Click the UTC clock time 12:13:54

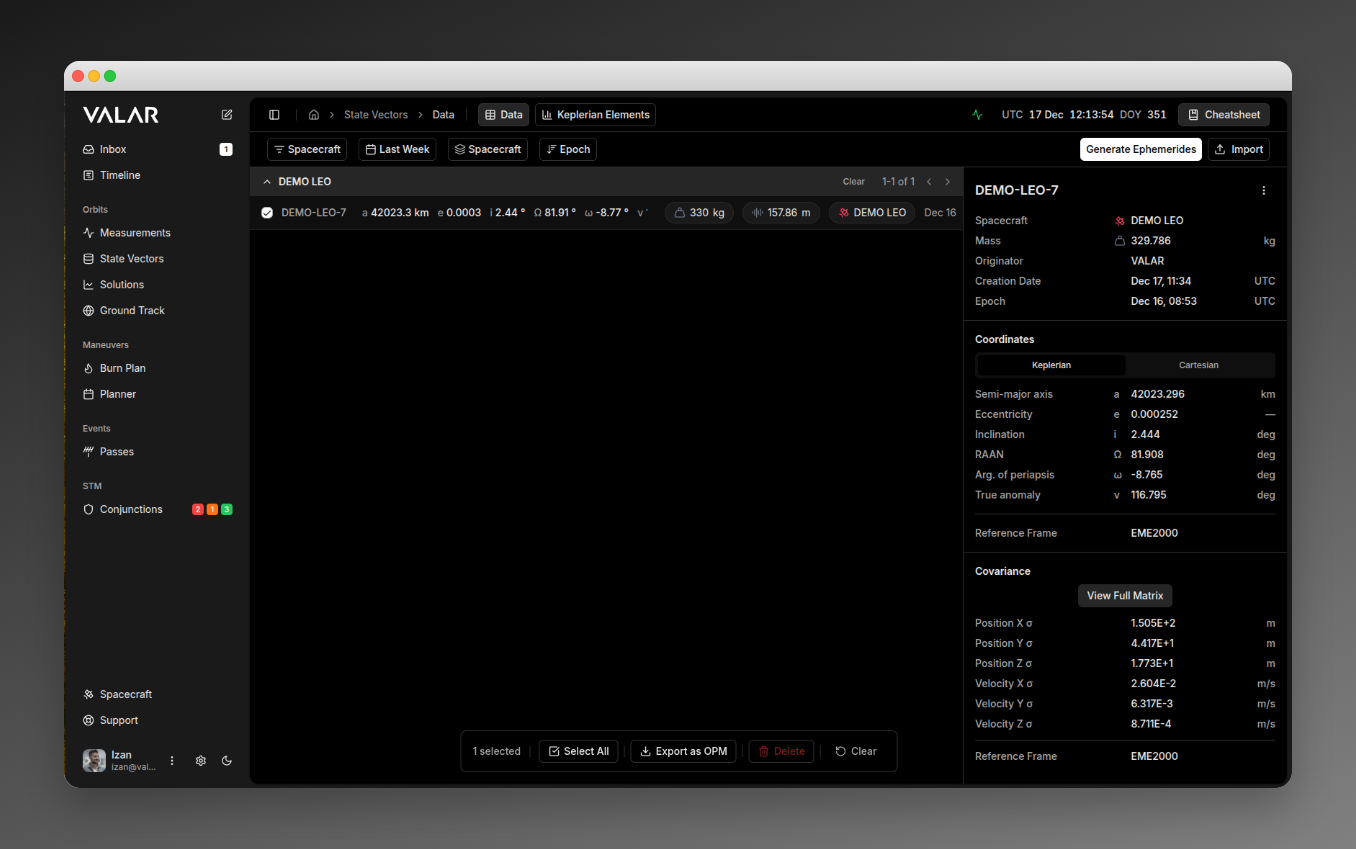pyautogui.click(x=1091, y=115)
